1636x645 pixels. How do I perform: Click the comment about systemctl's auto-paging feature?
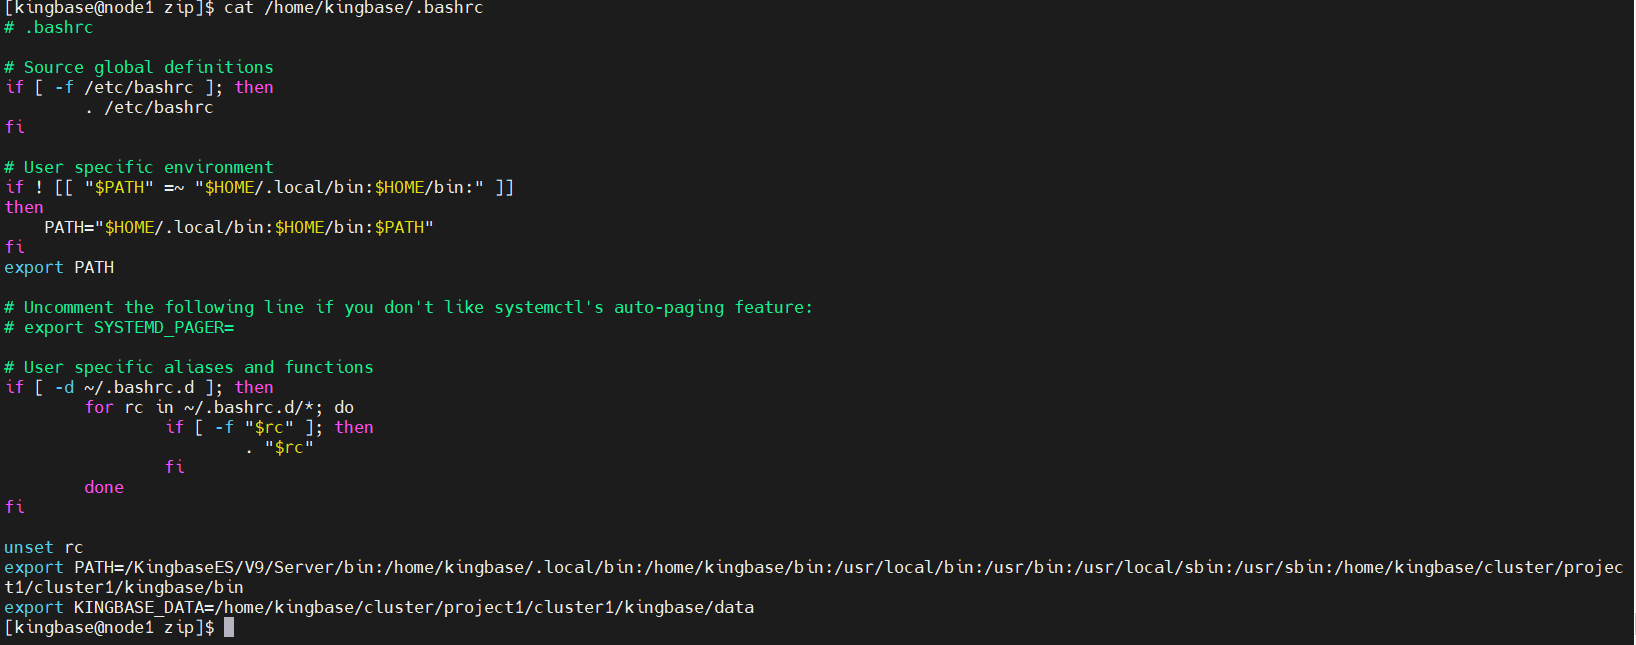click(x=408, y=308)
